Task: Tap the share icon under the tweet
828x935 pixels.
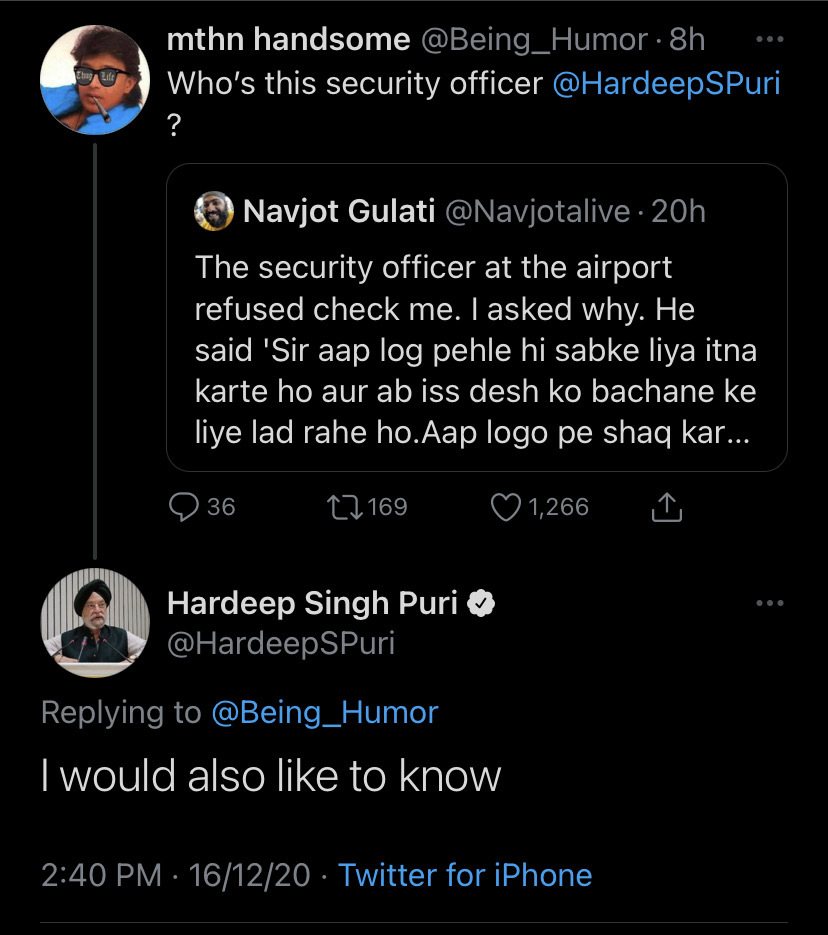Action: pos(666,508)
